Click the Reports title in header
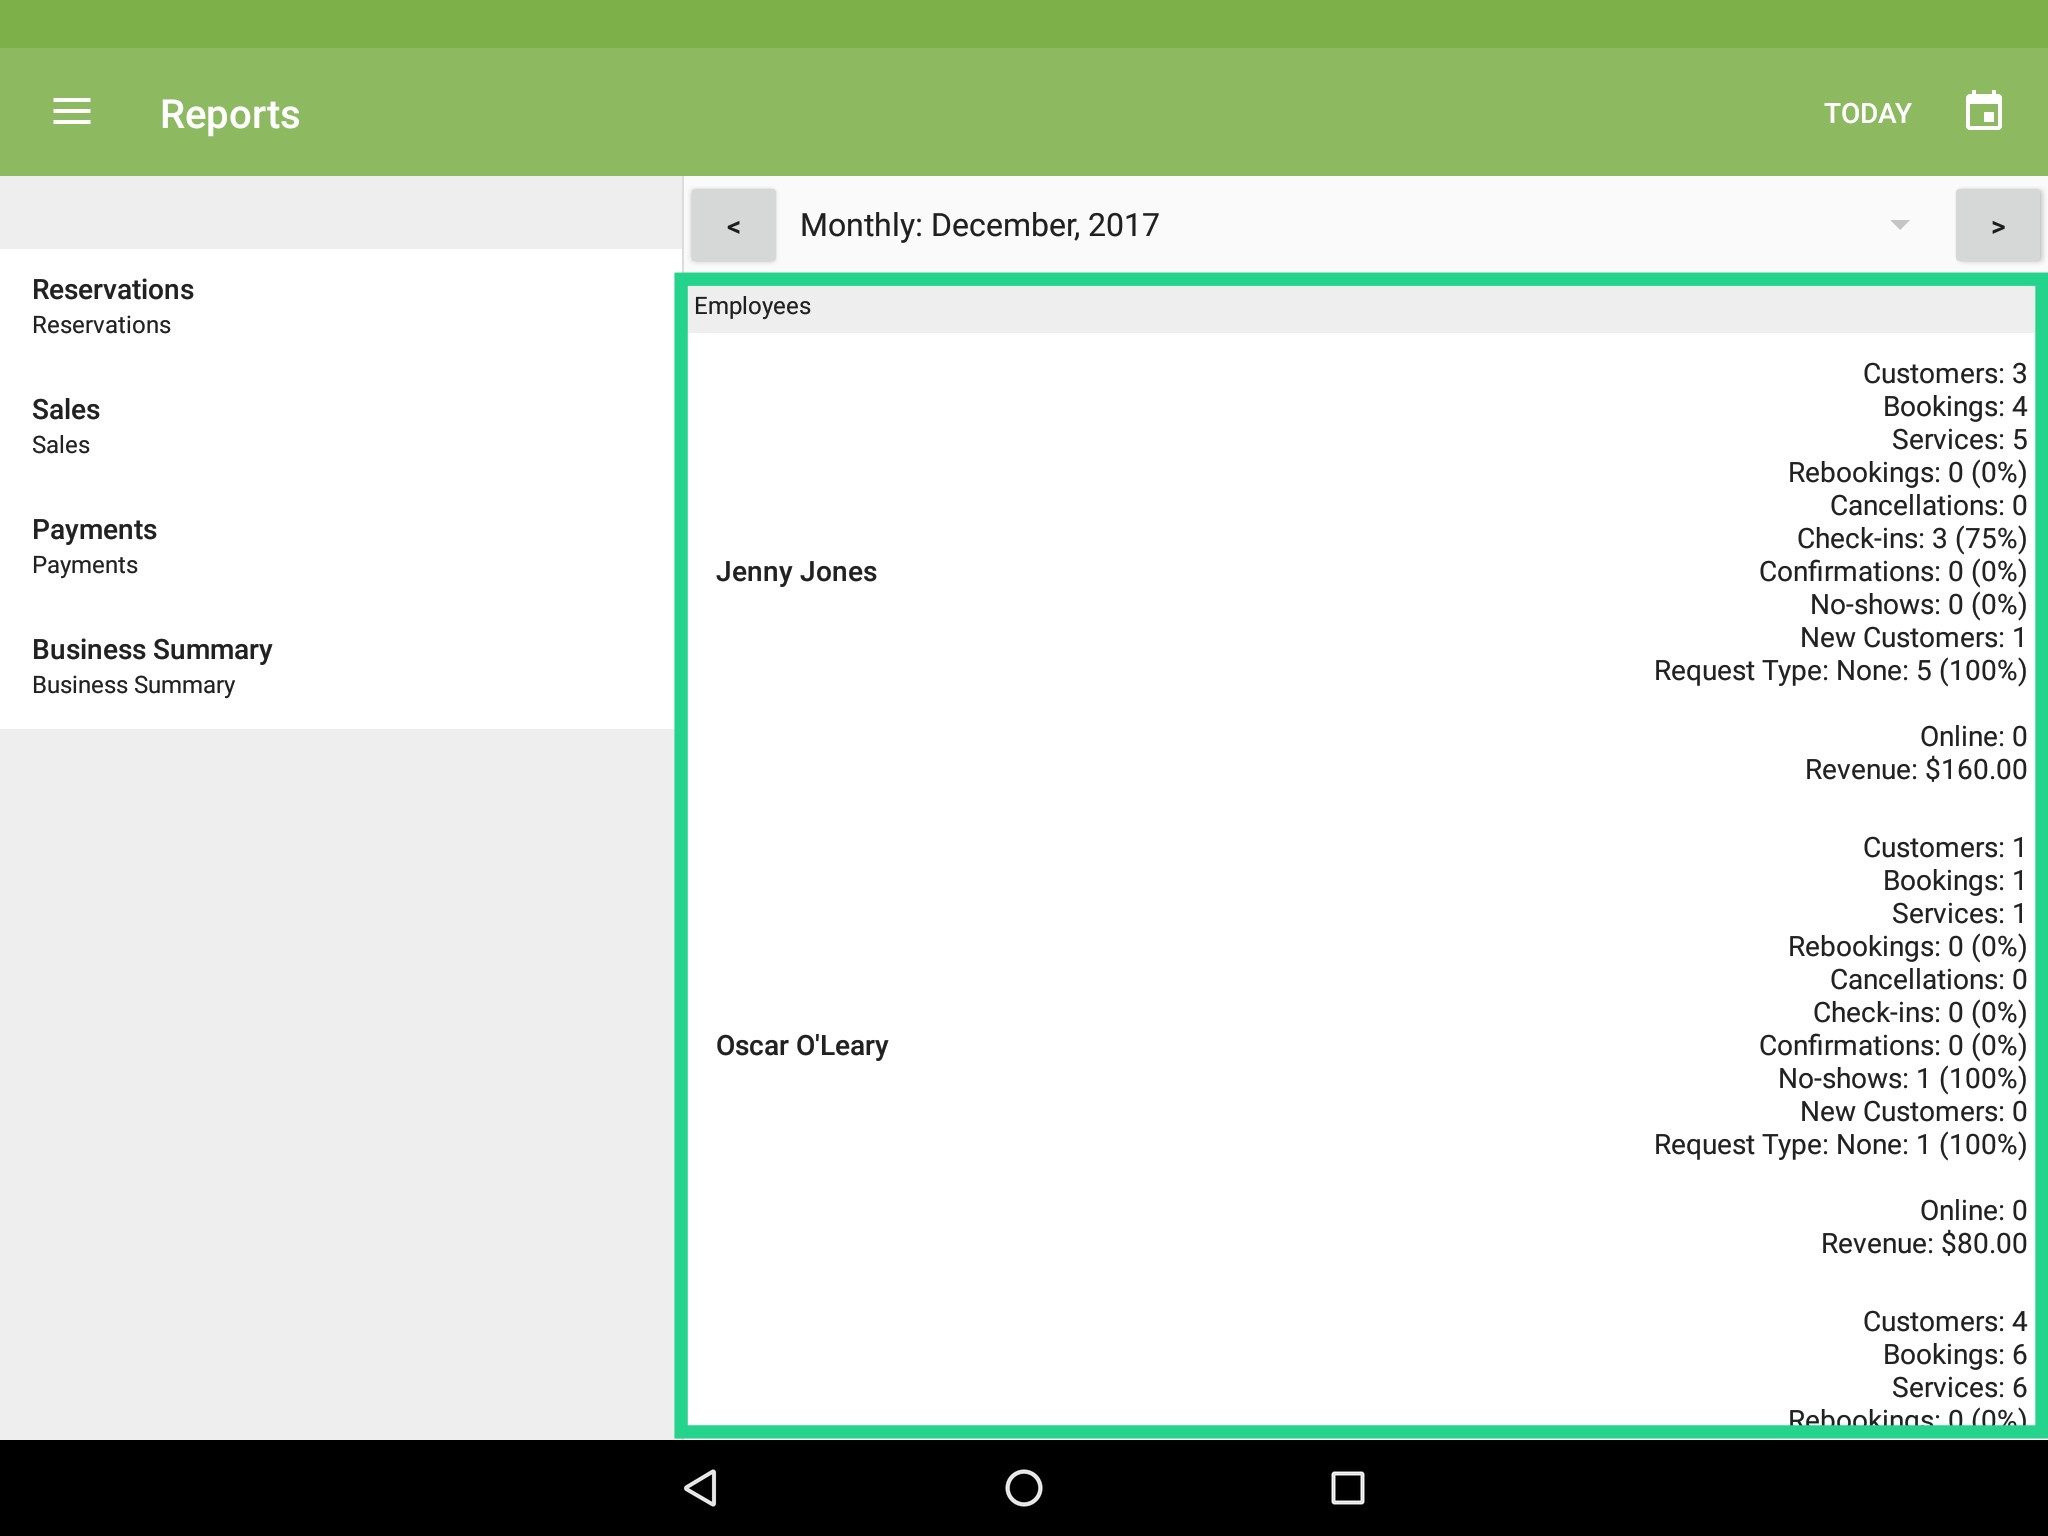 (230, 114)
